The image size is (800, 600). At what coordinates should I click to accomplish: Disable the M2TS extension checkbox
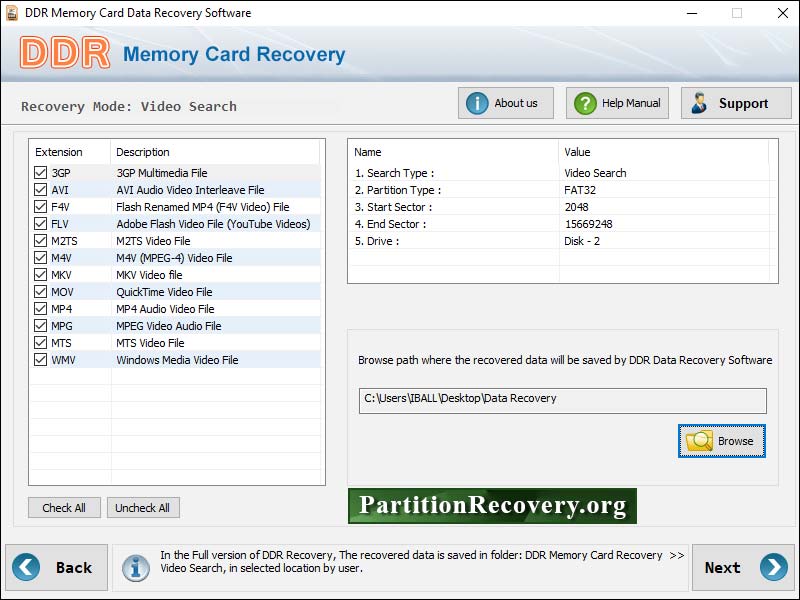[40, 240]
